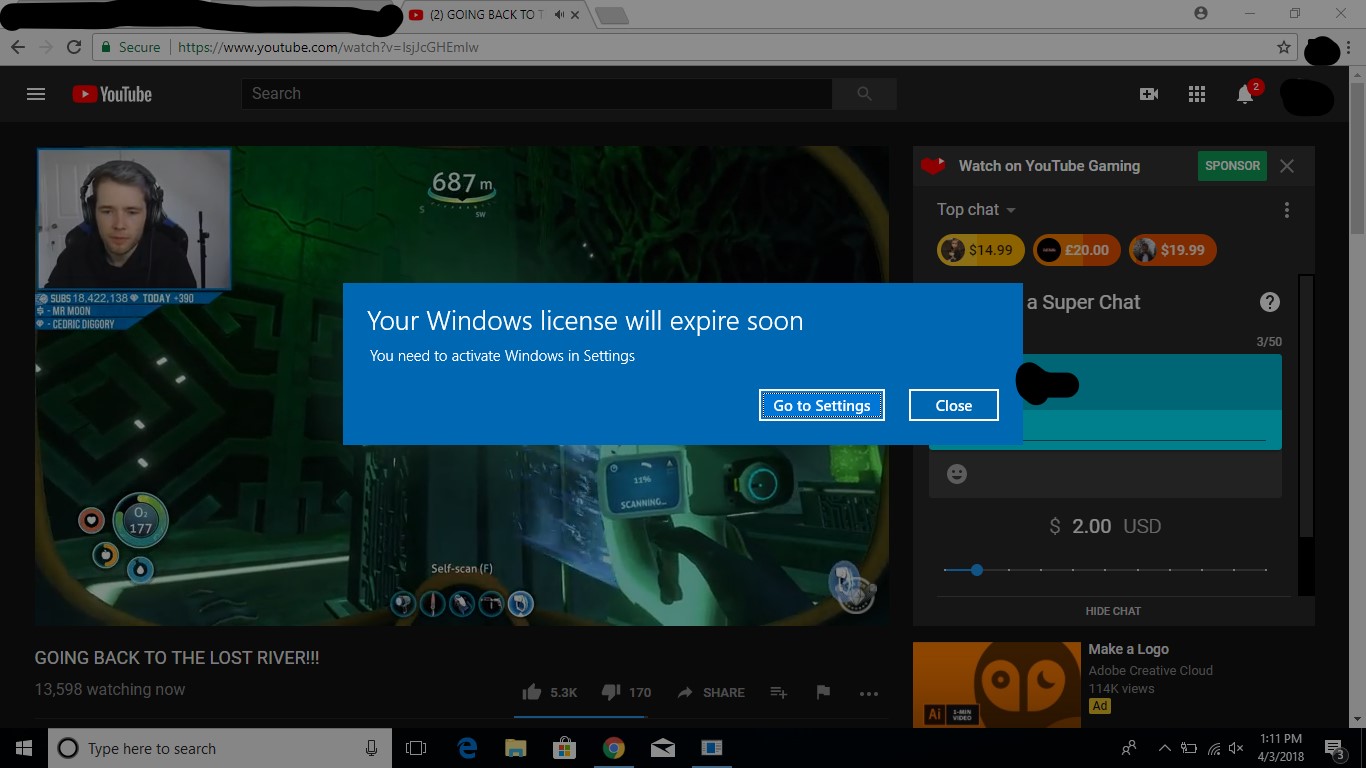Screen dimensions: 1366x768
Task: Click in the YouTube search field
Action: pos(537,94)
